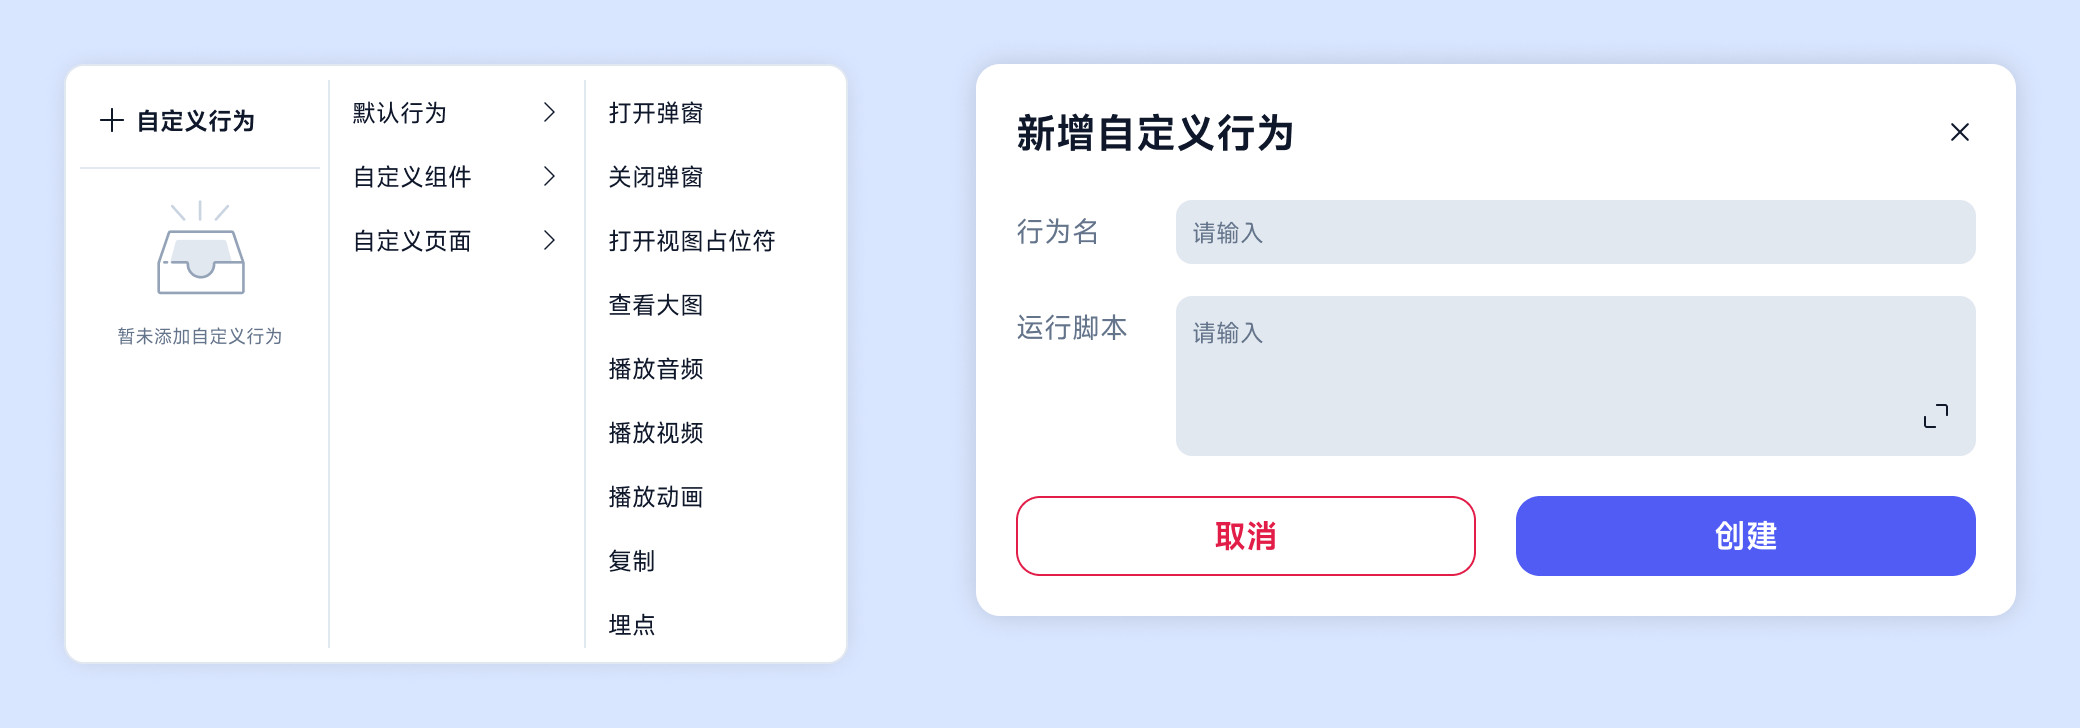Expand the 默认行为 submenu arrow
This screenshot has width=2080, height=728.
(549, 112)
